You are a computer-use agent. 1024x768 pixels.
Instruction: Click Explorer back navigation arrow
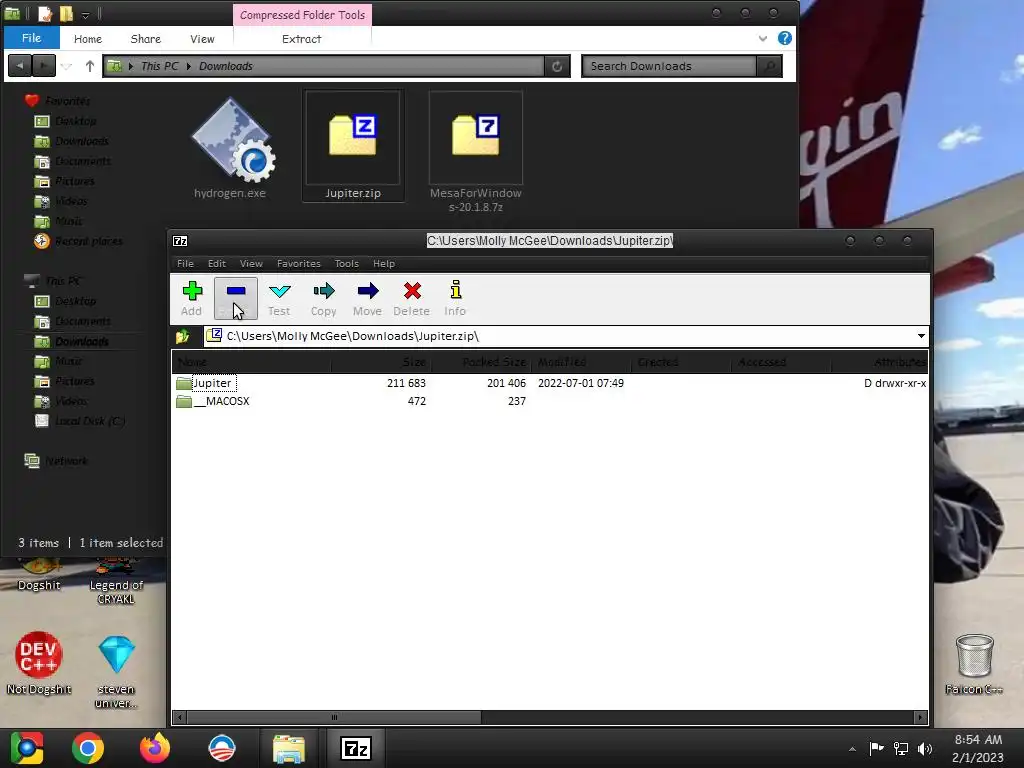coord(20,66)
